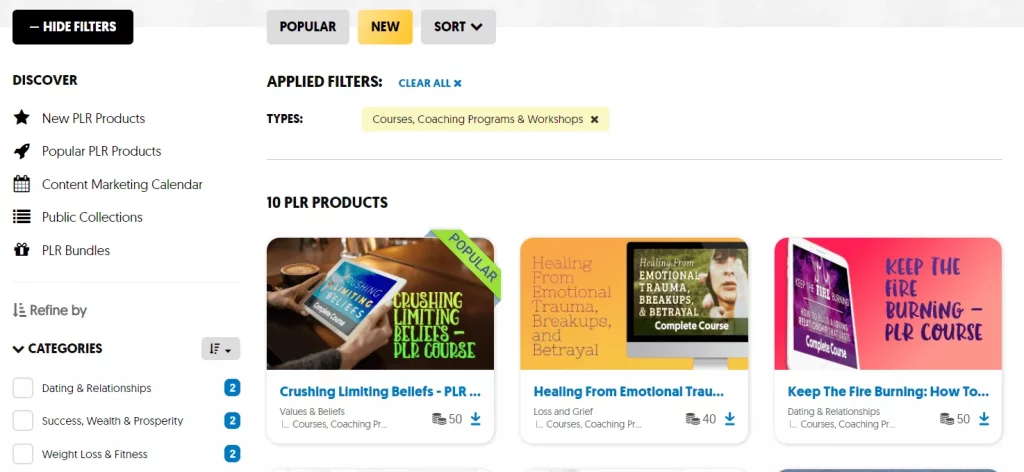Click the CLEAR ALL link
This screenshot has width=1024, height=472.
(430, 83)
